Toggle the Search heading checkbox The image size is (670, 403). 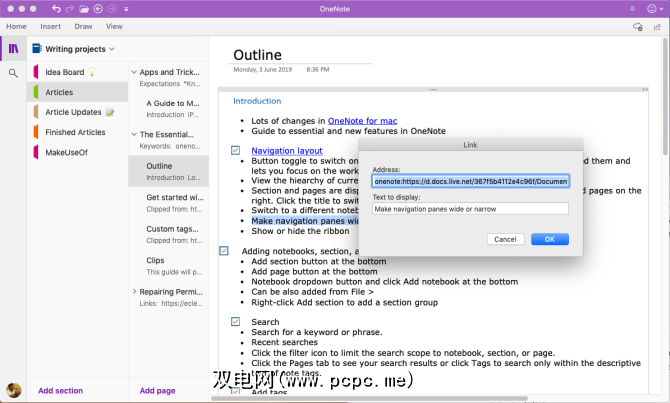coord(235,321)
